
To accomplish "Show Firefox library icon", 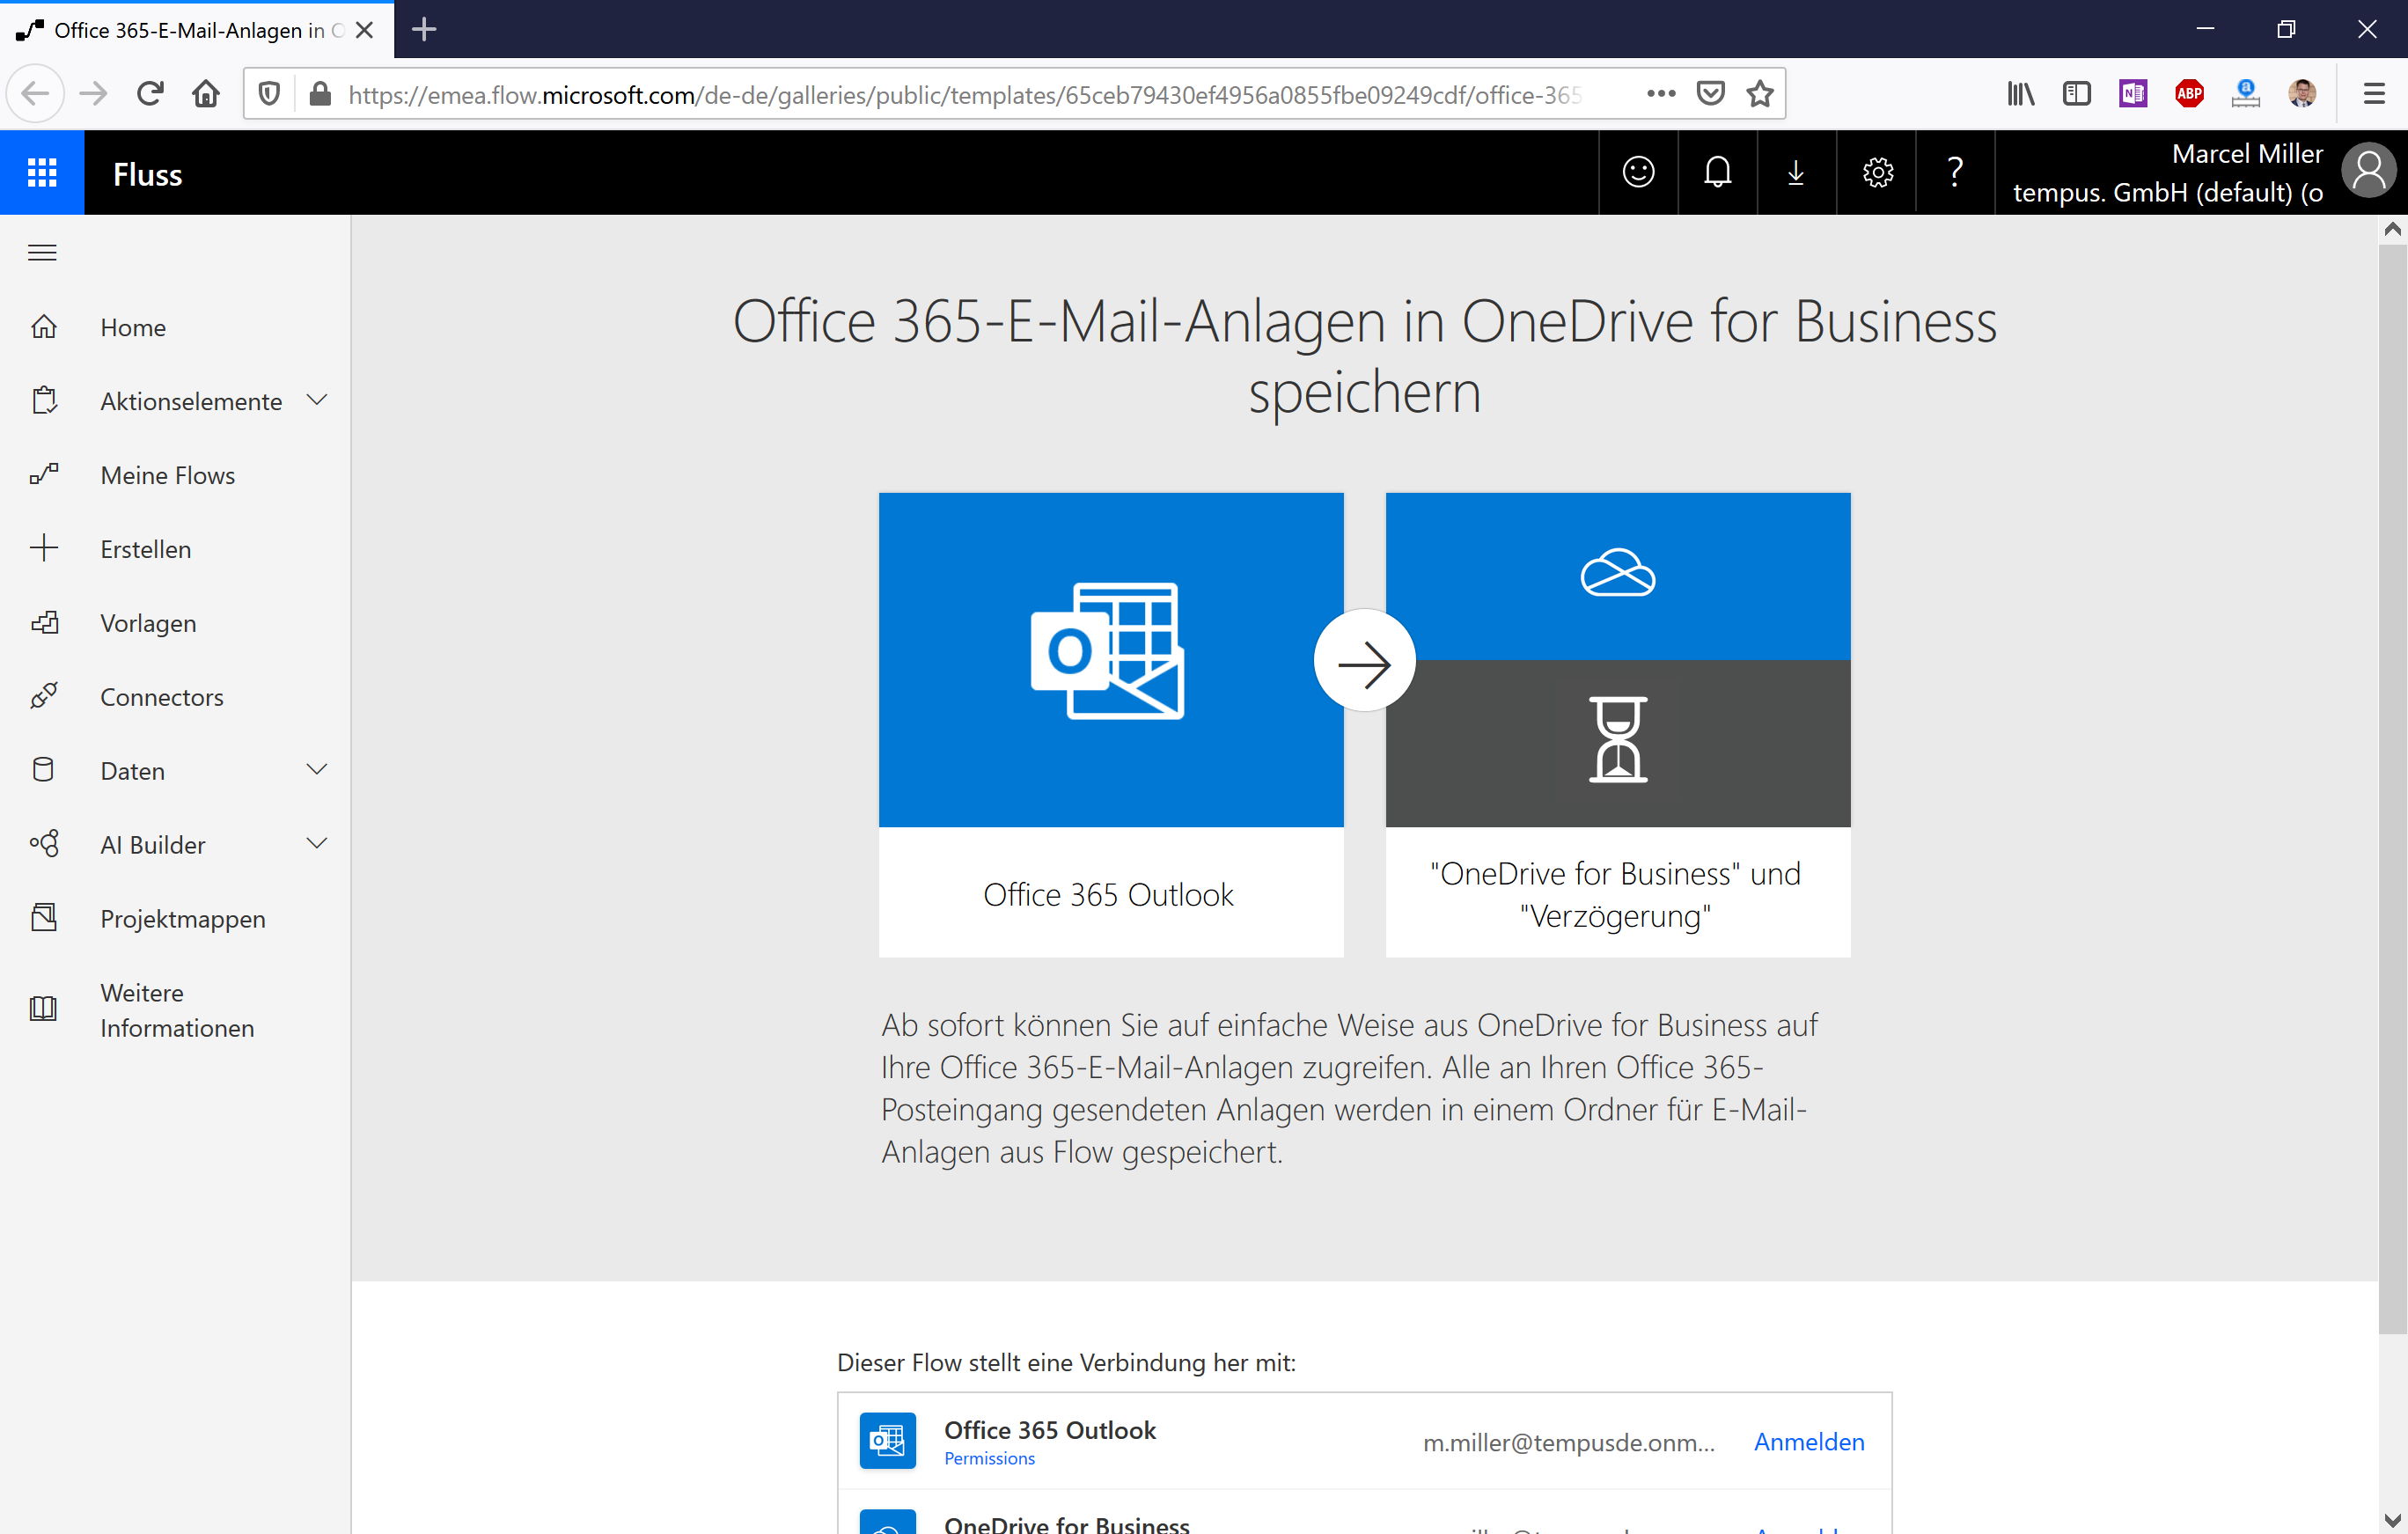I will [2021, 94].
